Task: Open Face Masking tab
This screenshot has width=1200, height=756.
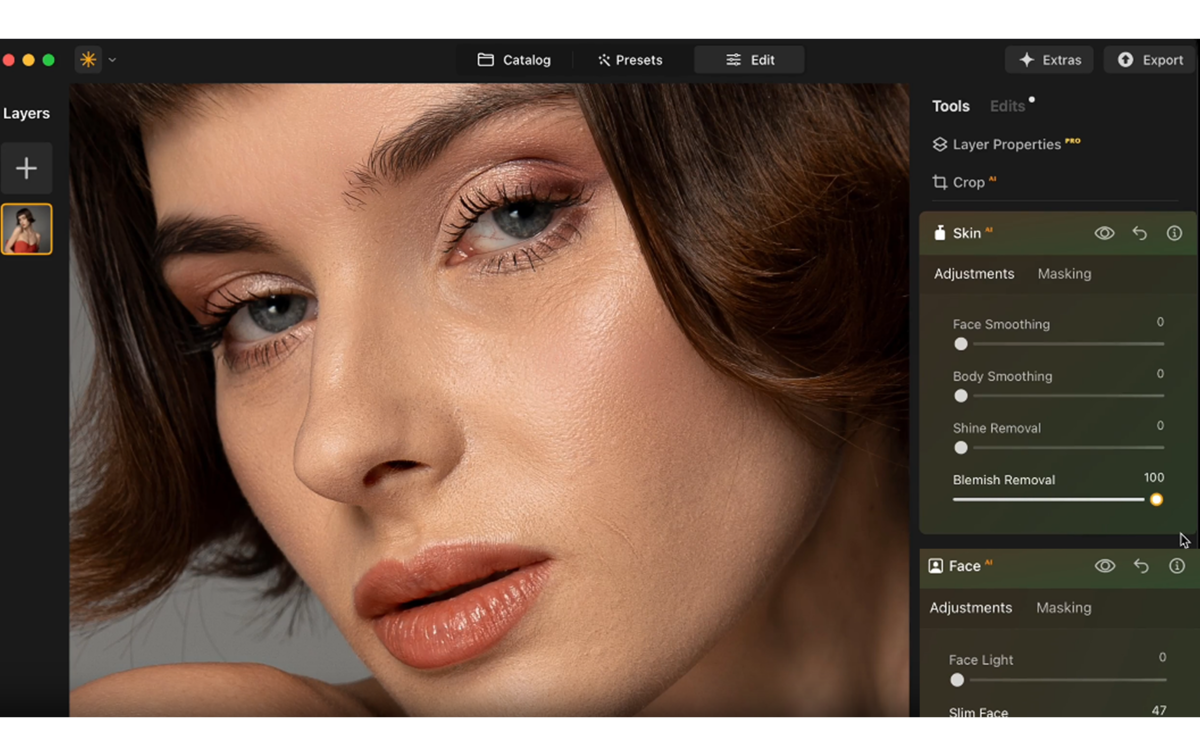Action: 1064,608
